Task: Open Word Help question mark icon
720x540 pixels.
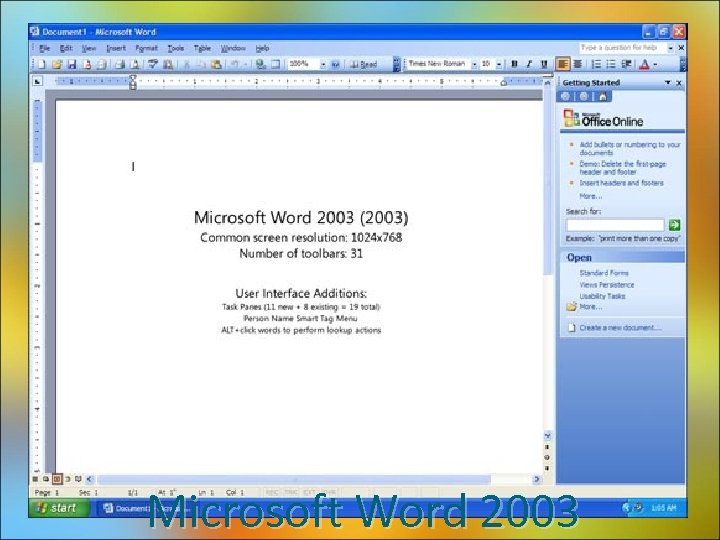Action: pyautogui.click(x=335, y=64)
